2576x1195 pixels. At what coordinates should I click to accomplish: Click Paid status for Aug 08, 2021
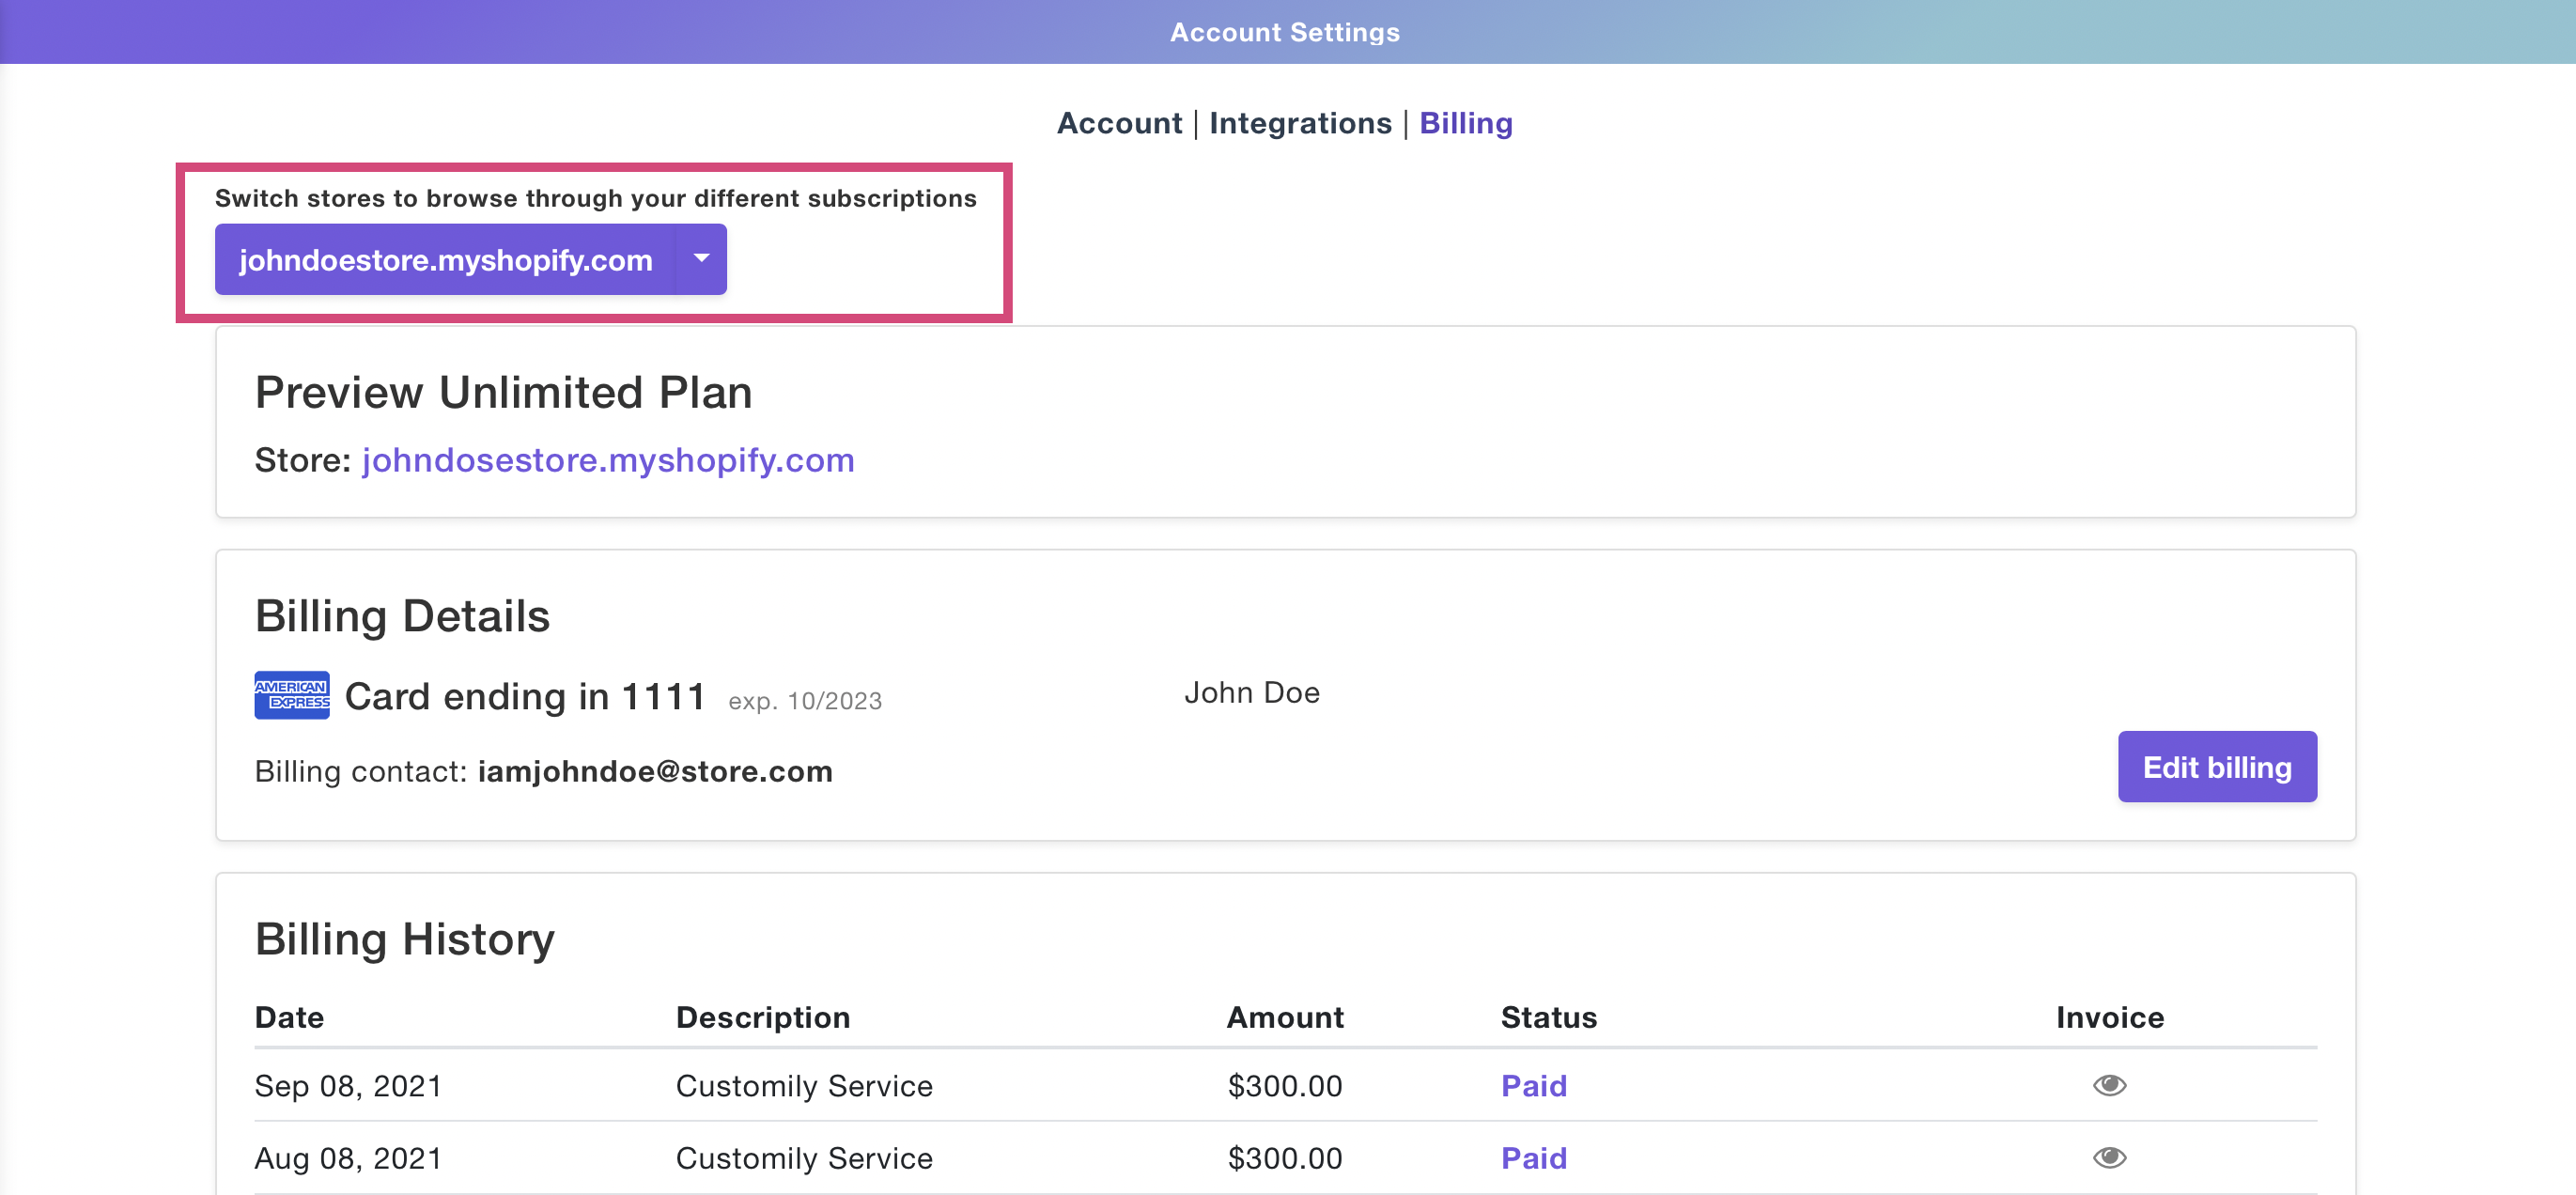click(x=1533, y=1157)
